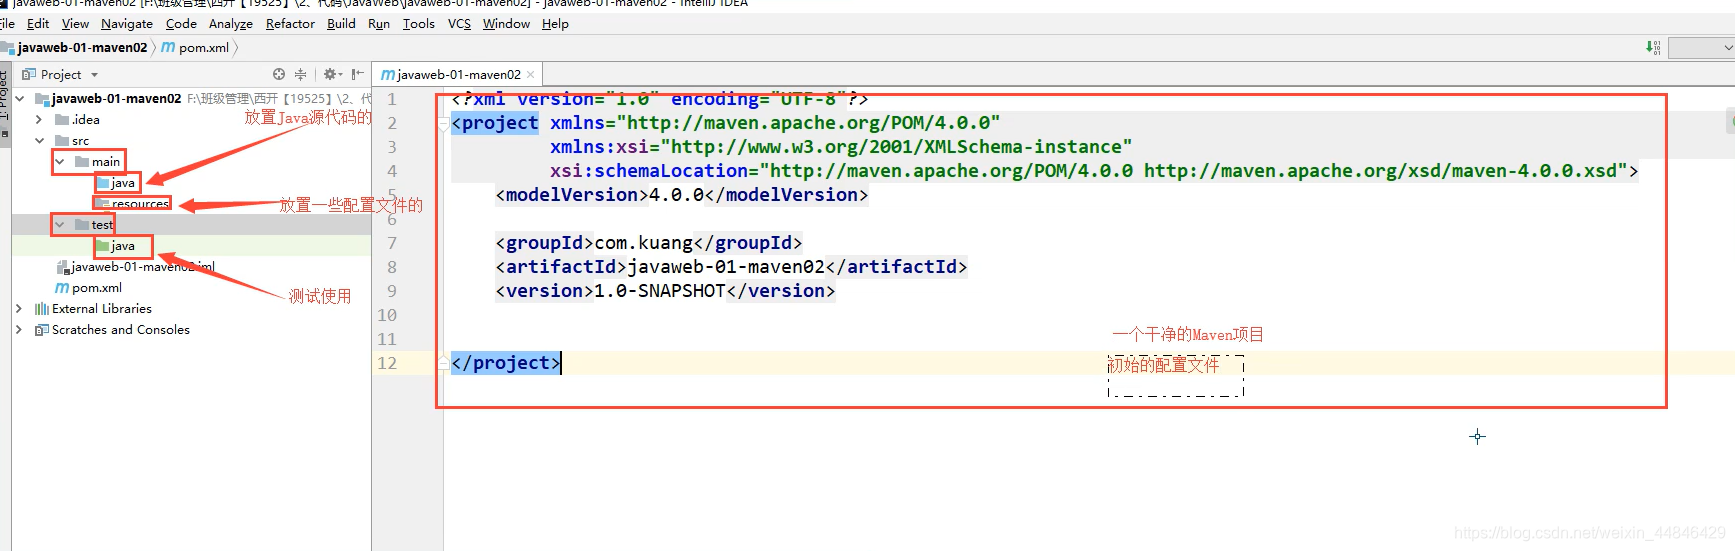Click the locate-in-tree target icon in Project panel
The height and width of the screenshot is (551, 1735).
[x=279, y=74]
